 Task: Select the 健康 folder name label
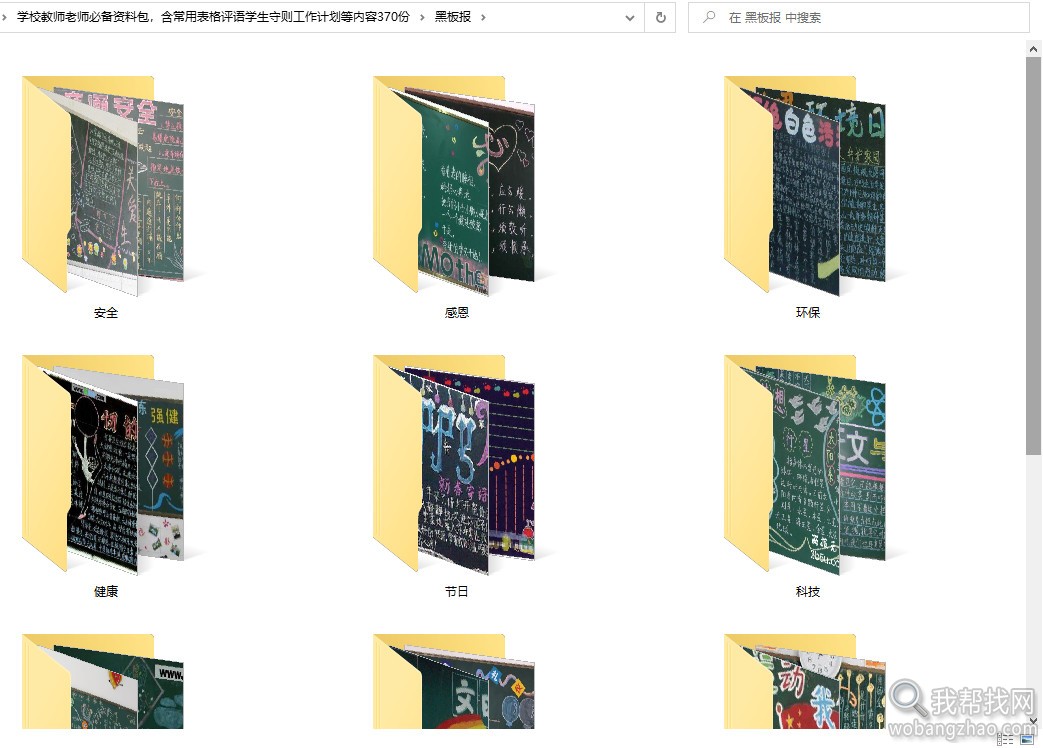click(x=106, y=592)
